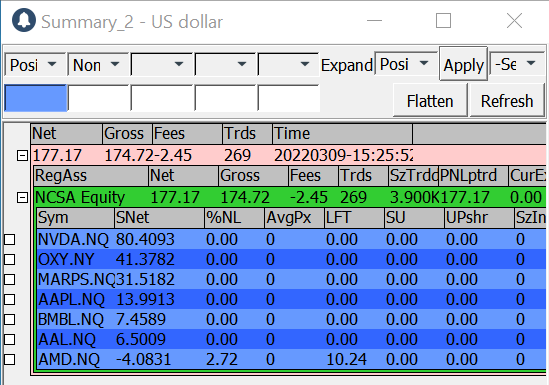Screen dimensions: 549x385
Task: Click the top-level Net column header
Action: [x=67, y=134]
